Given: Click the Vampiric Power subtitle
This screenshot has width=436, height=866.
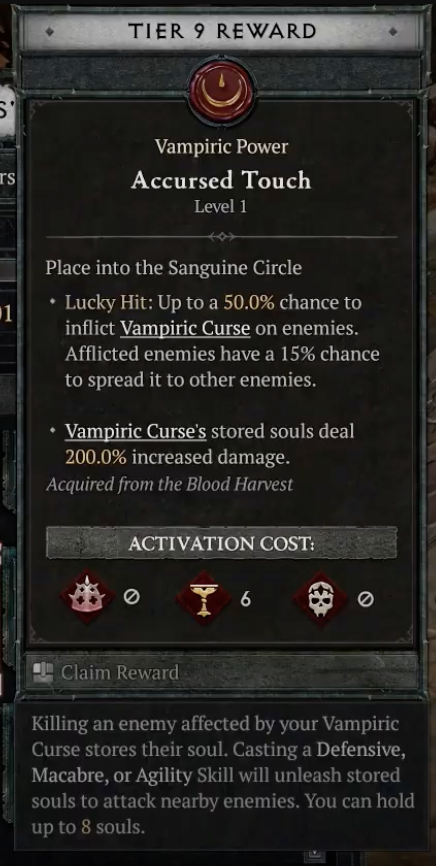Looking at the screenshot, I should [221, 147].
